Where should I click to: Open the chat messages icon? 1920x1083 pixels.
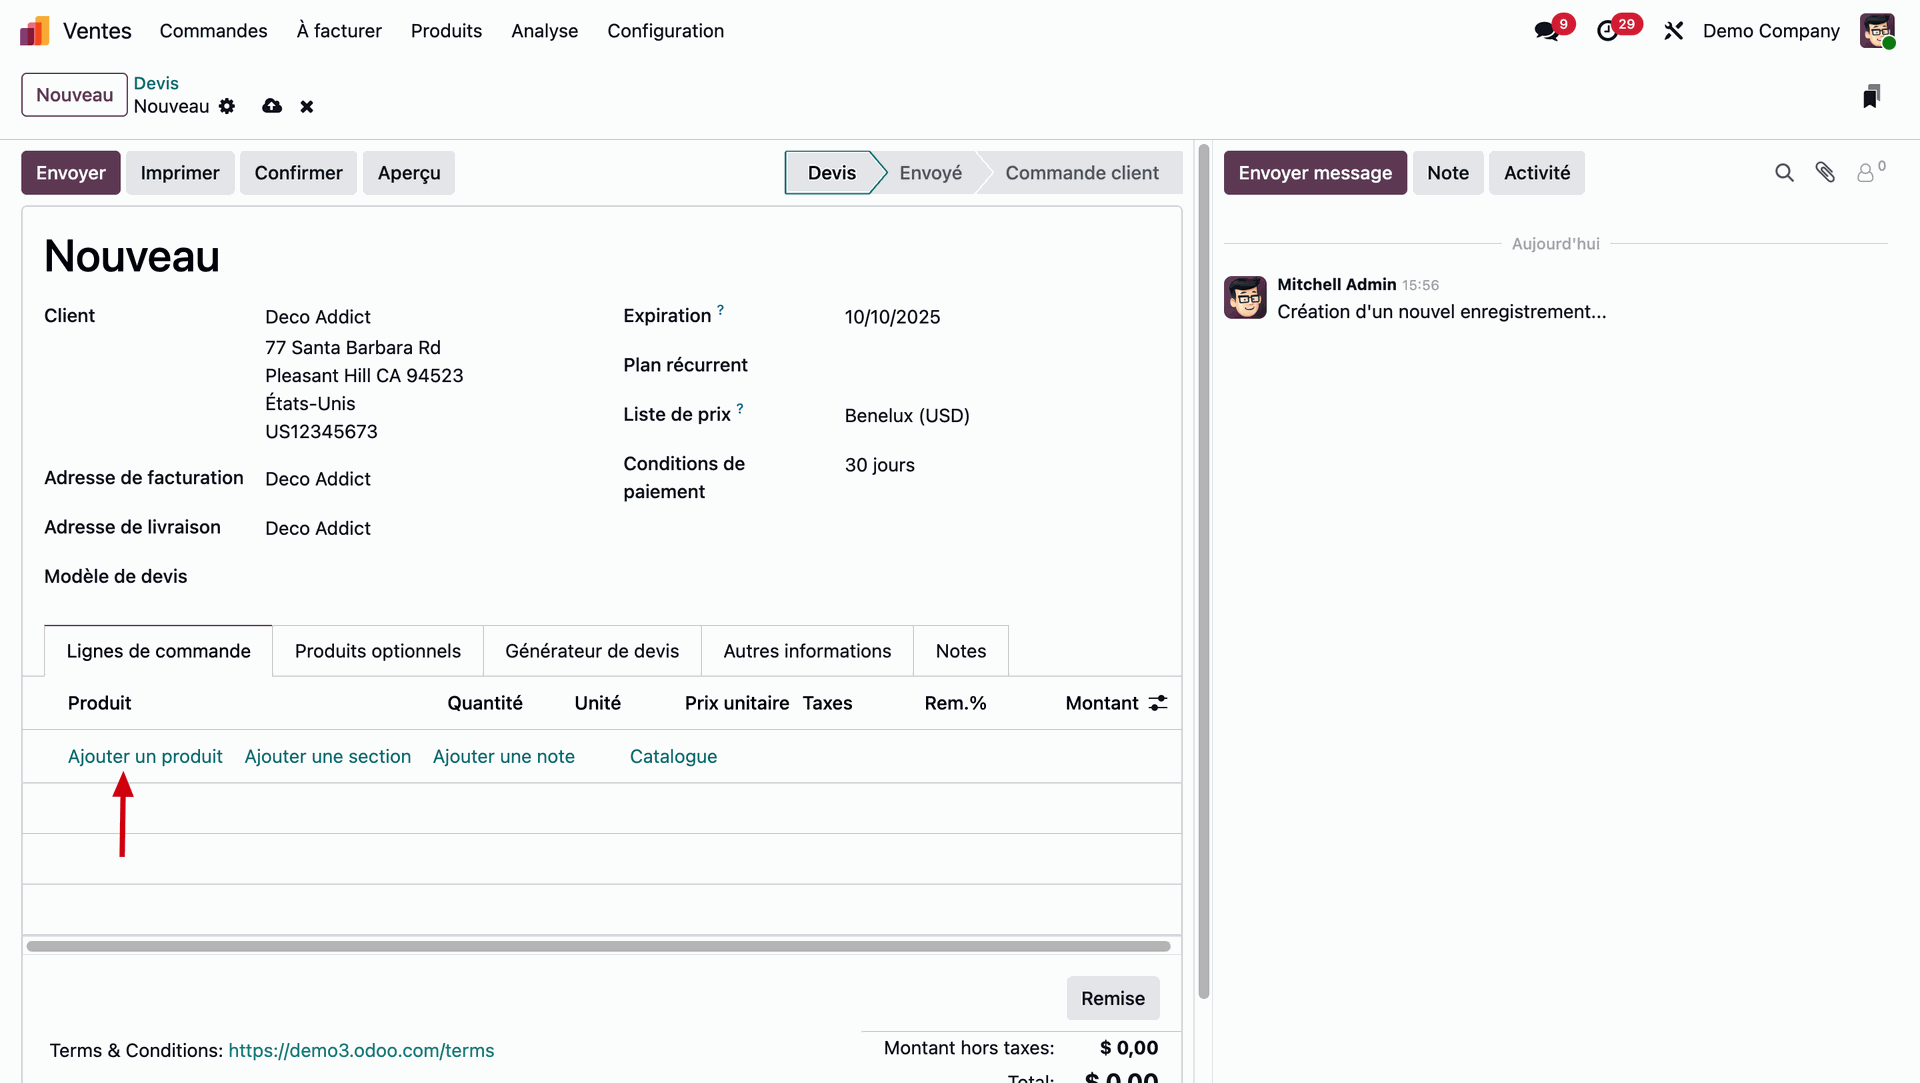pos(1546,31)
